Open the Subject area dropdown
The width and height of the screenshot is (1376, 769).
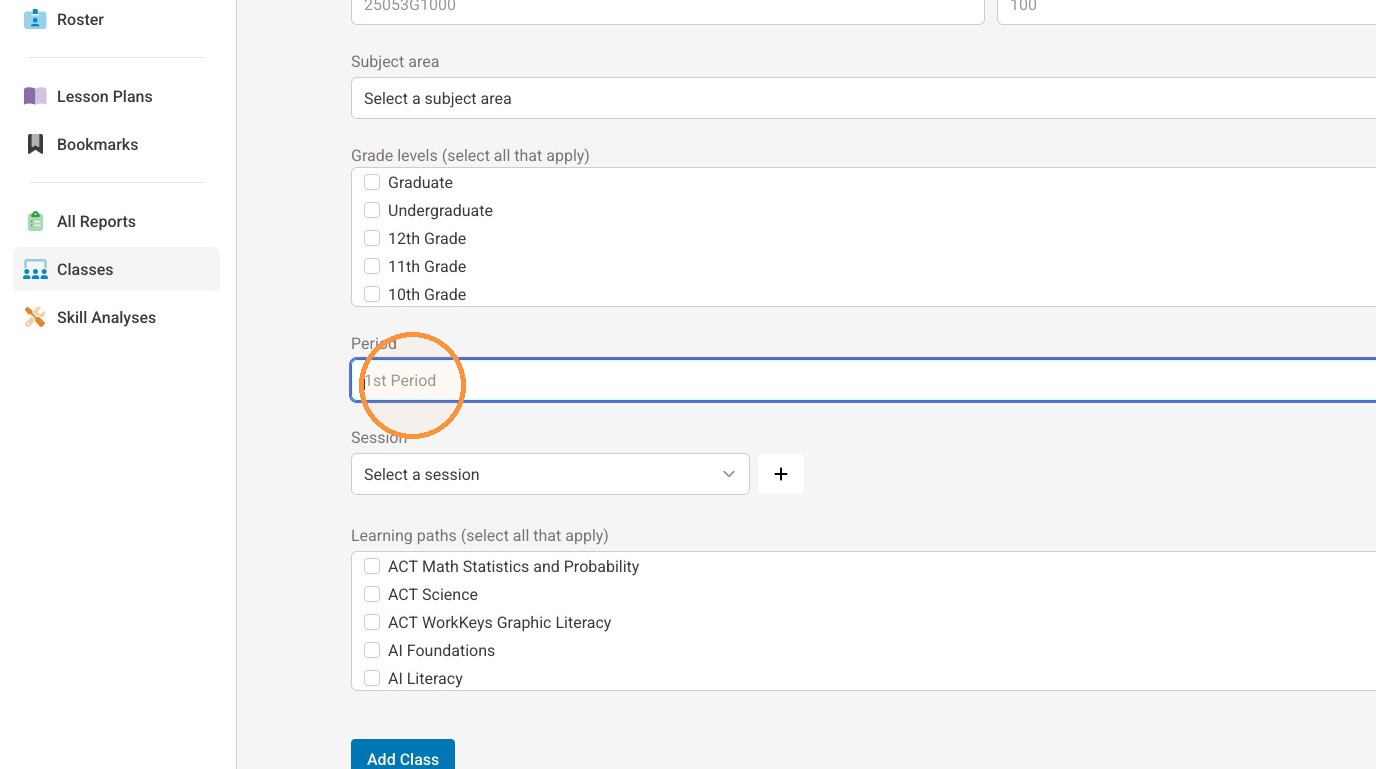(x=863, y=98)
